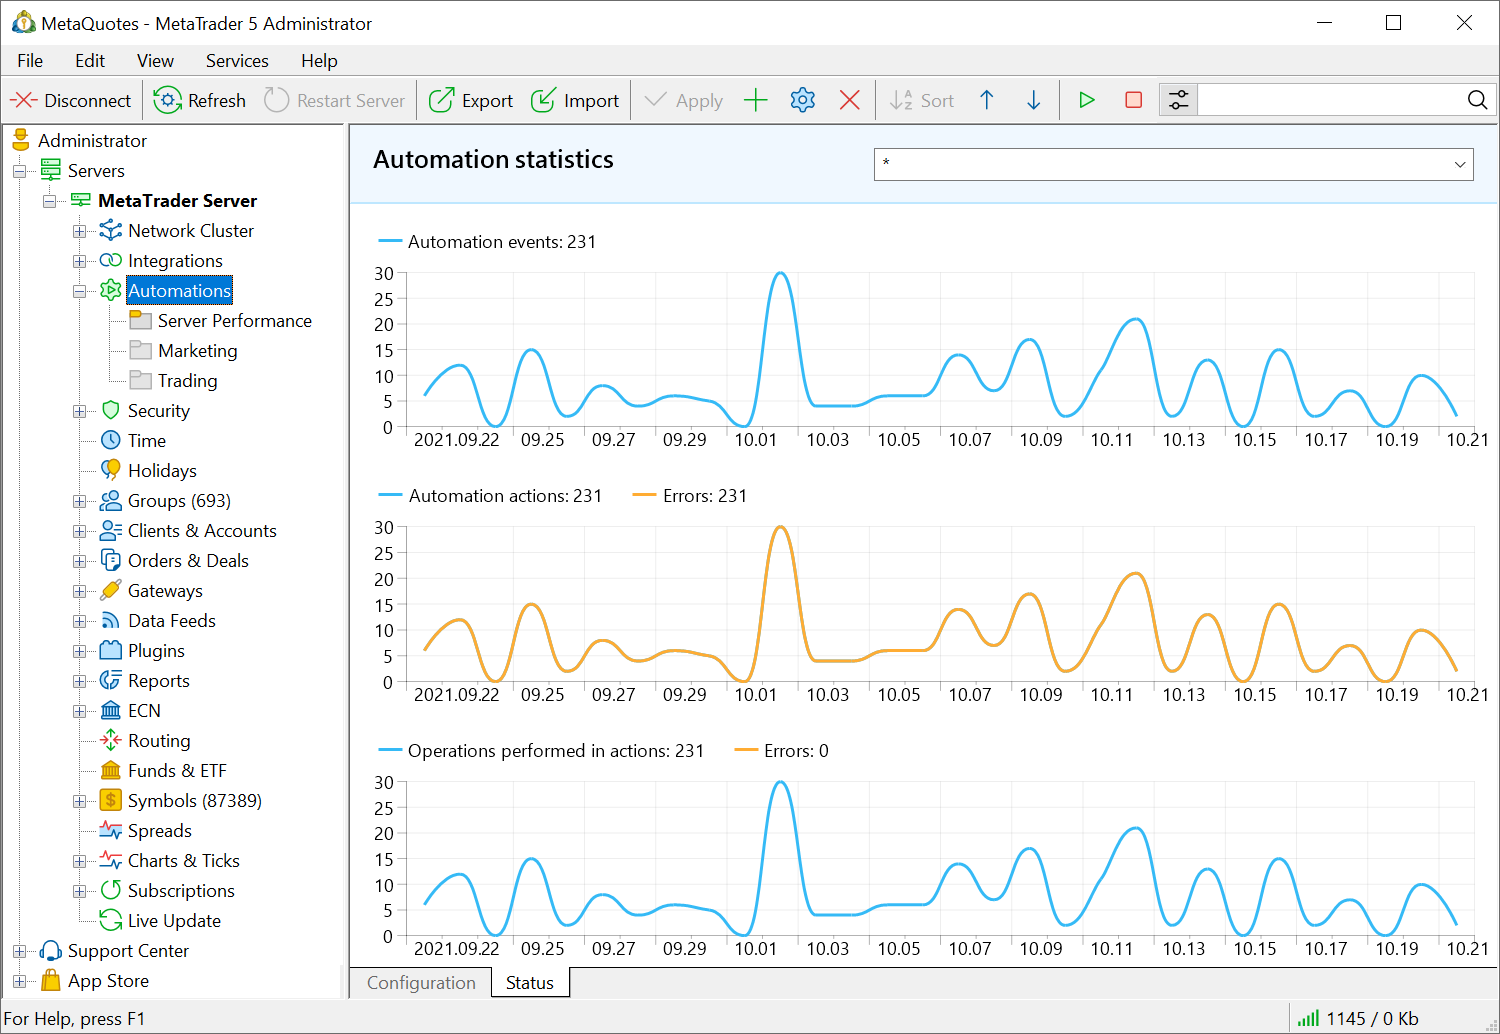Click the orange Errors: 0 legend marker

click(x=746, y=751)
